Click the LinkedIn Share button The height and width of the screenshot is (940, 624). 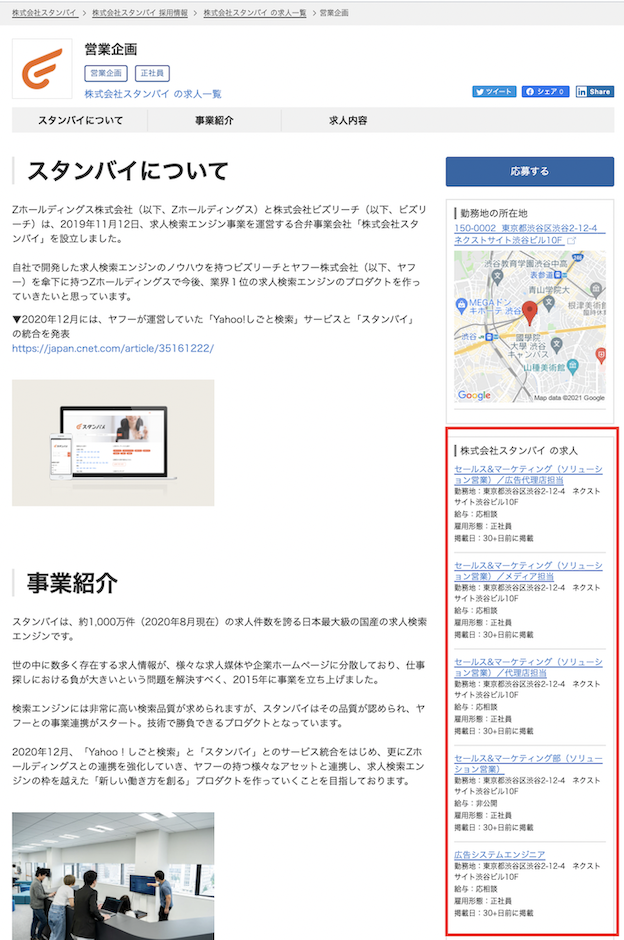tap(595, 91)
